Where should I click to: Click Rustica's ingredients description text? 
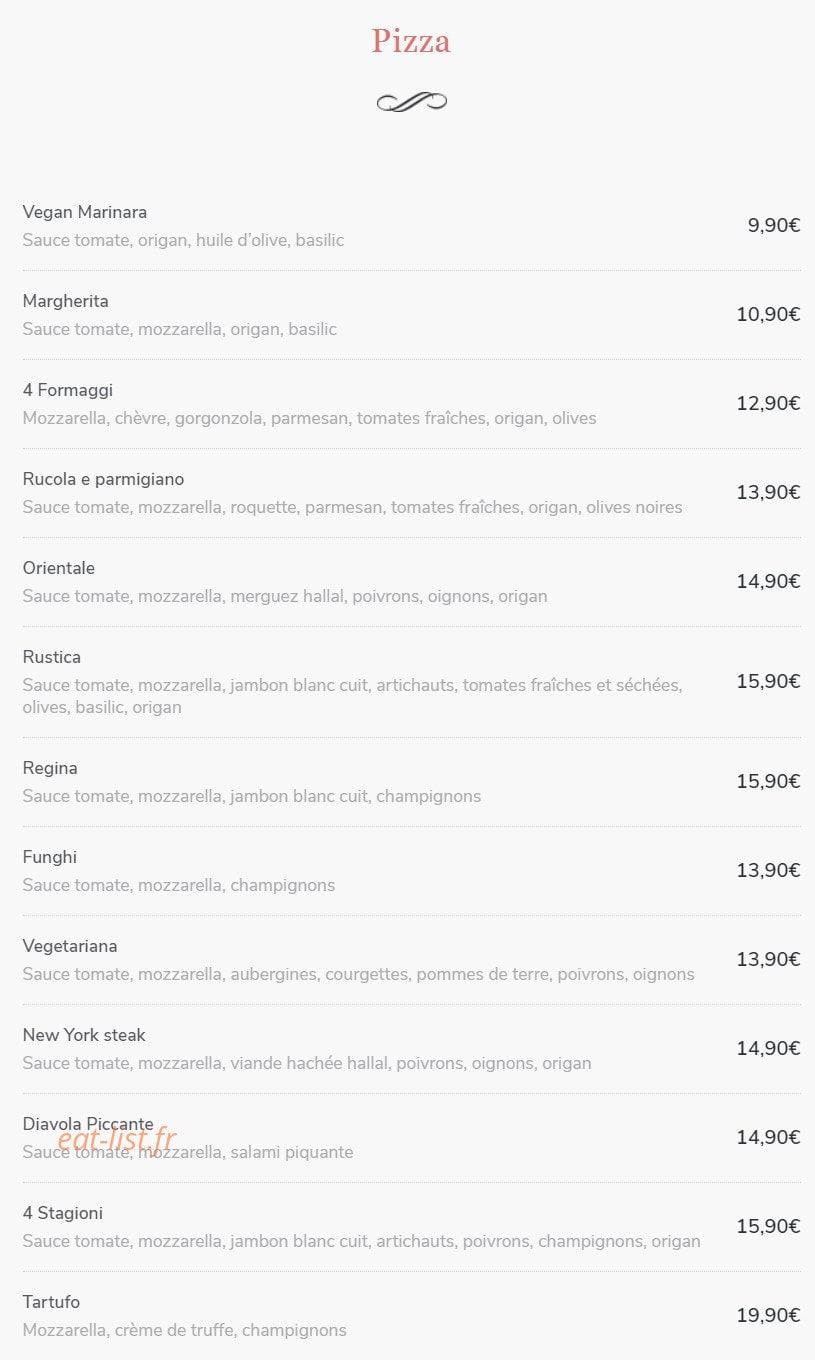point(352,696)
